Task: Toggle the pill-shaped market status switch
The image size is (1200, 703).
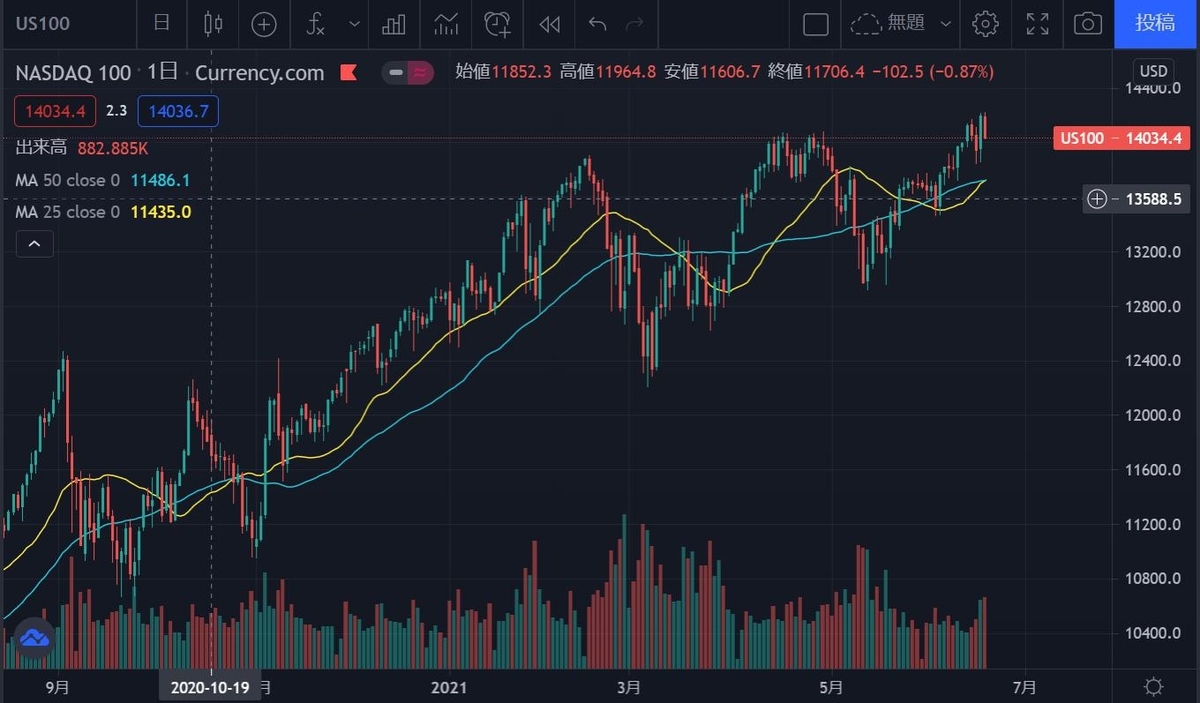Action: pyautogui.click(x=410, y=73)
